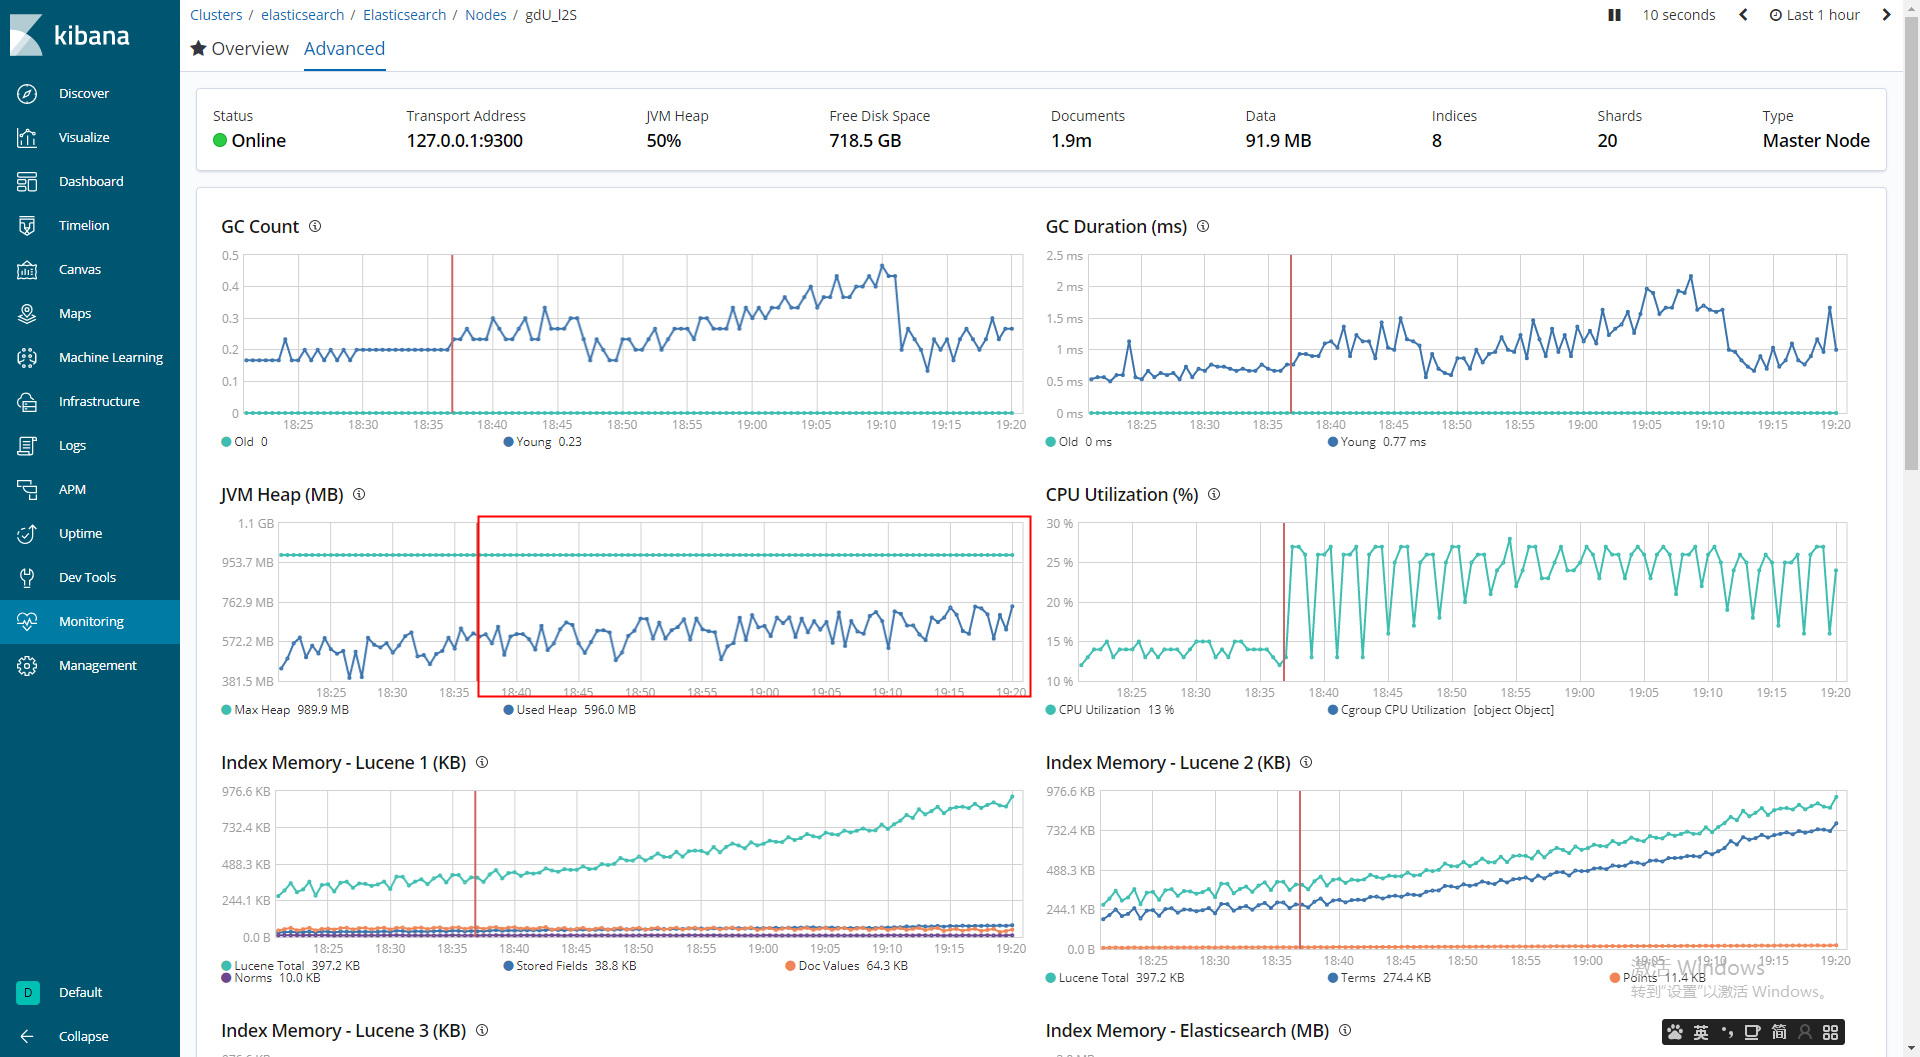Switch to the Overview tab
The image size is (1920, 1057).
click(x=240, y=49)
